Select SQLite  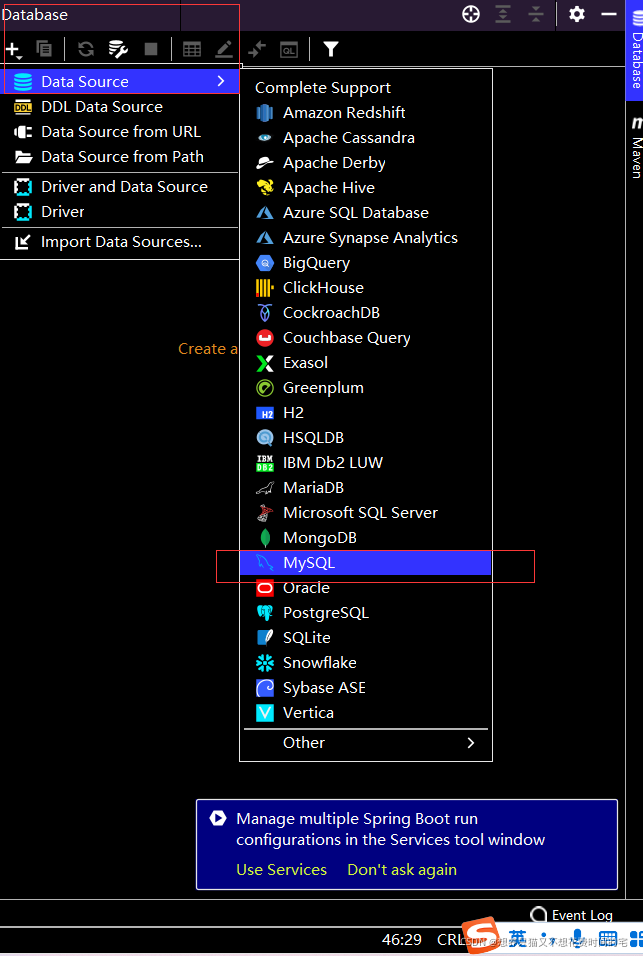[x=366, y=638]
